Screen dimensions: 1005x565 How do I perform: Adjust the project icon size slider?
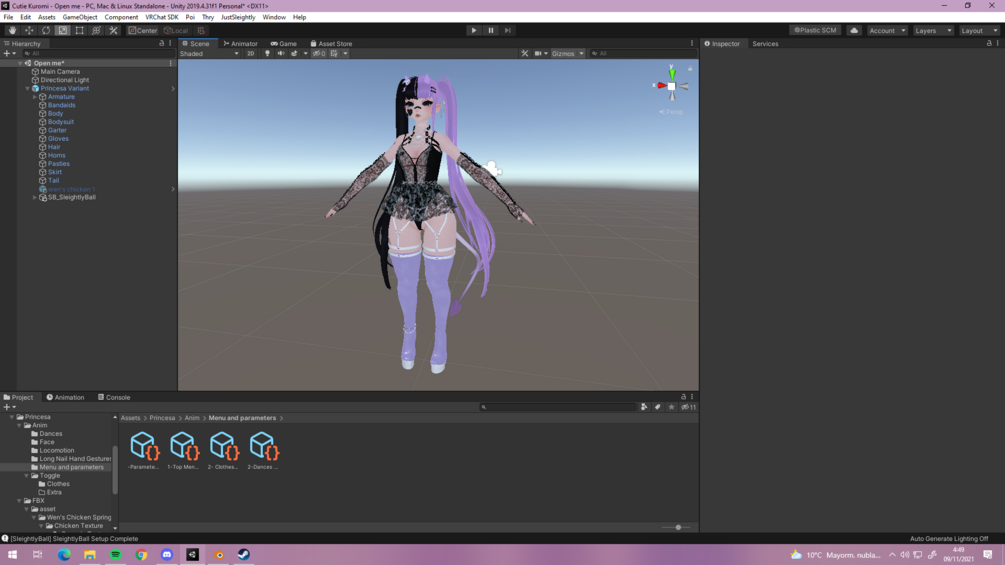676,527
